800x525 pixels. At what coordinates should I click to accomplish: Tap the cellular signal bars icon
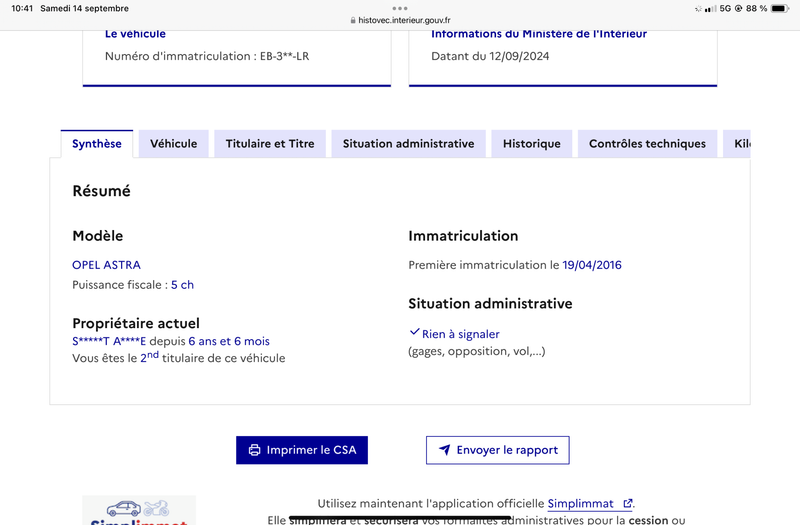click(710, 9)
